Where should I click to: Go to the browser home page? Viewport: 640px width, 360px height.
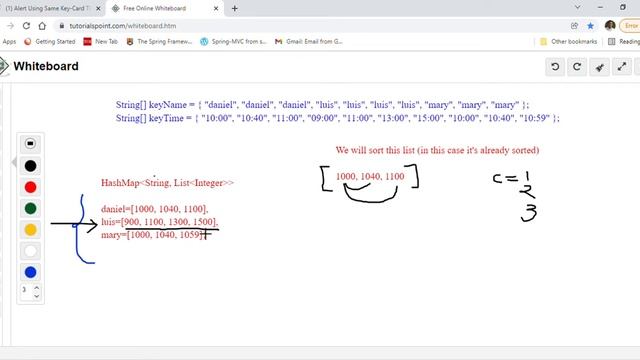pyautogui.click(x=42, y=26)
